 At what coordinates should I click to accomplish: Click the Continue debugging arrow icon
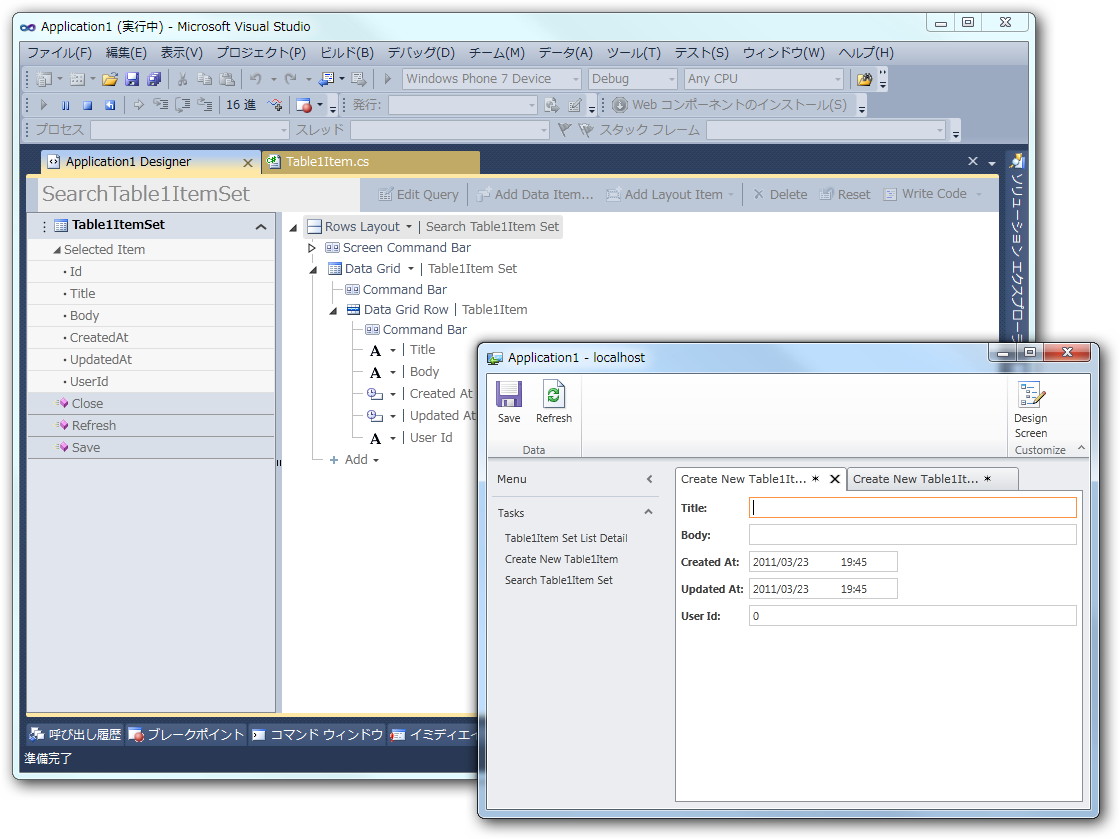click(x=43, y=103)
